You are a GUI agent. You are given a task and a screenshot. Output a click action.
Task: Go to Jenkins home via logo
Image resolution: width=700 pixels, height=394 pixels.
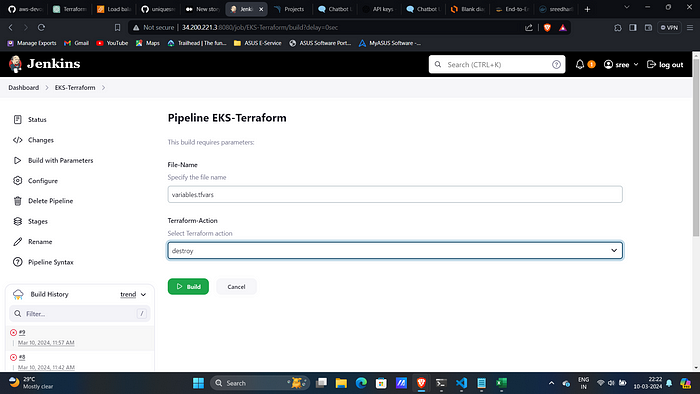44,64
